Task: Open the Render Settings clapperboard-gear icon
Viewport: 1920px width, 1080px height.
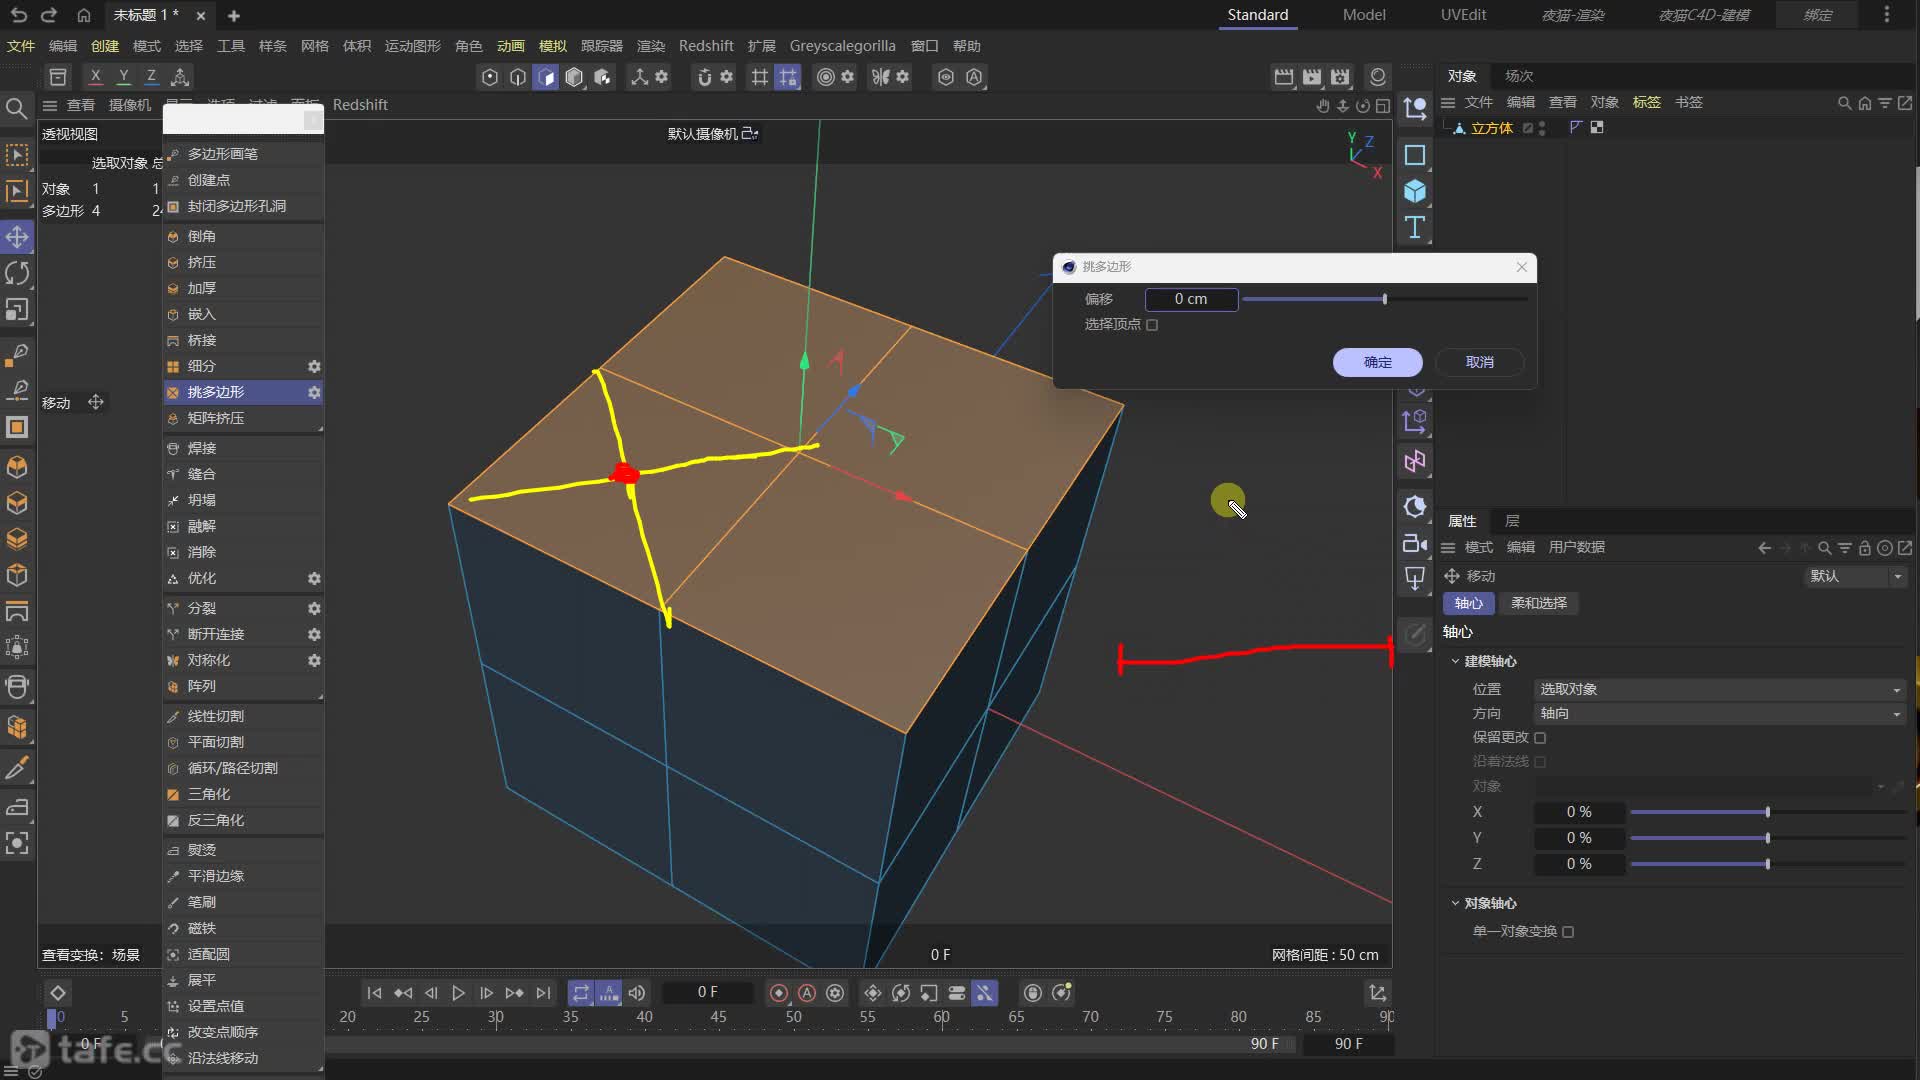Action: [1340, 77]
